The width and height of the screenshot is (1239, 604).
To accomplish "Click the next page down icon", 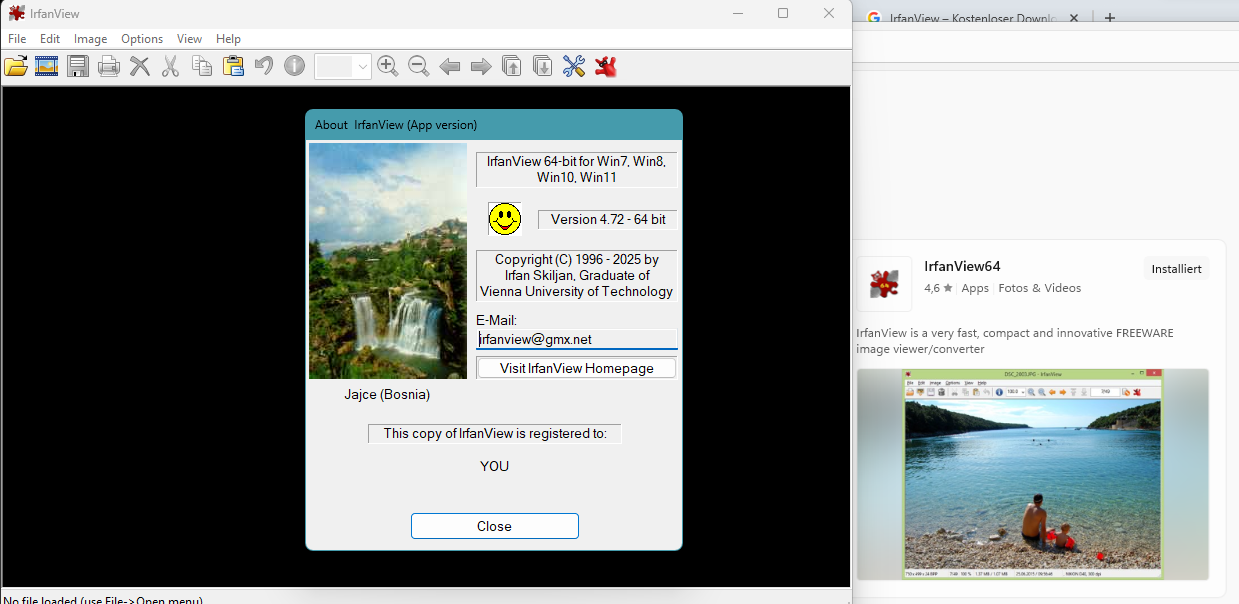I will (x=543, y=67).
